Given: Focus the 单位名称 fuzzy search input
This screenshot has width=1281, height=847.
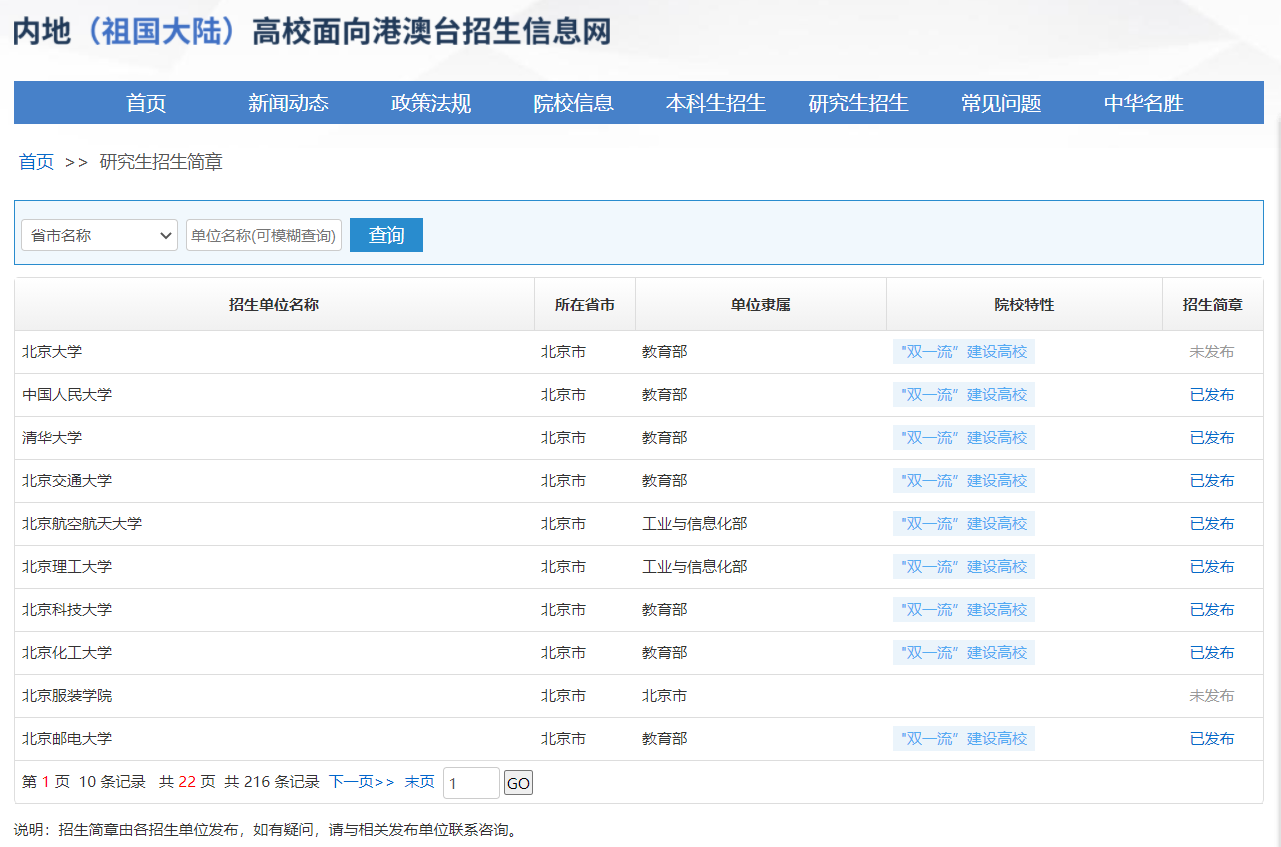Looking at the screenshot, I should pyautogui.click(x=264, y=235).
